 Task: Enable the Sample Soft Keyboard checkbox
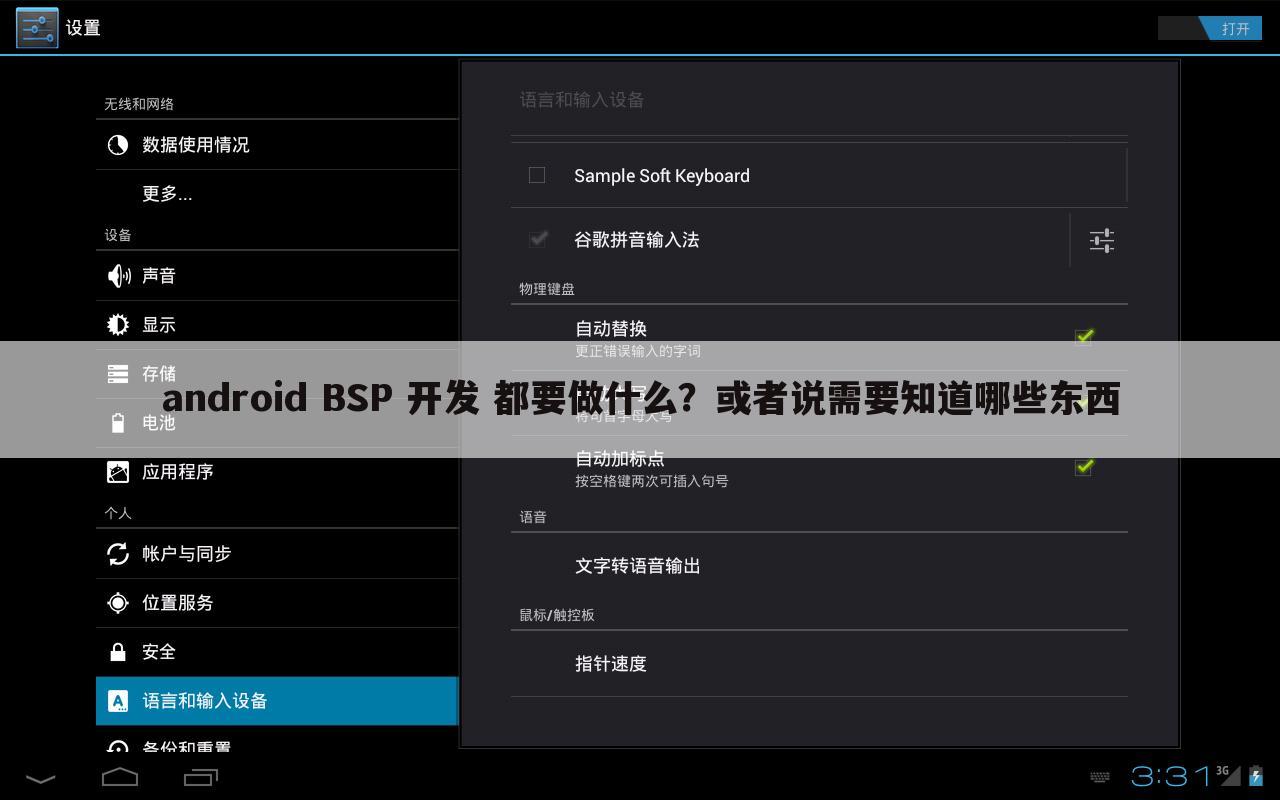click(536, 175)
